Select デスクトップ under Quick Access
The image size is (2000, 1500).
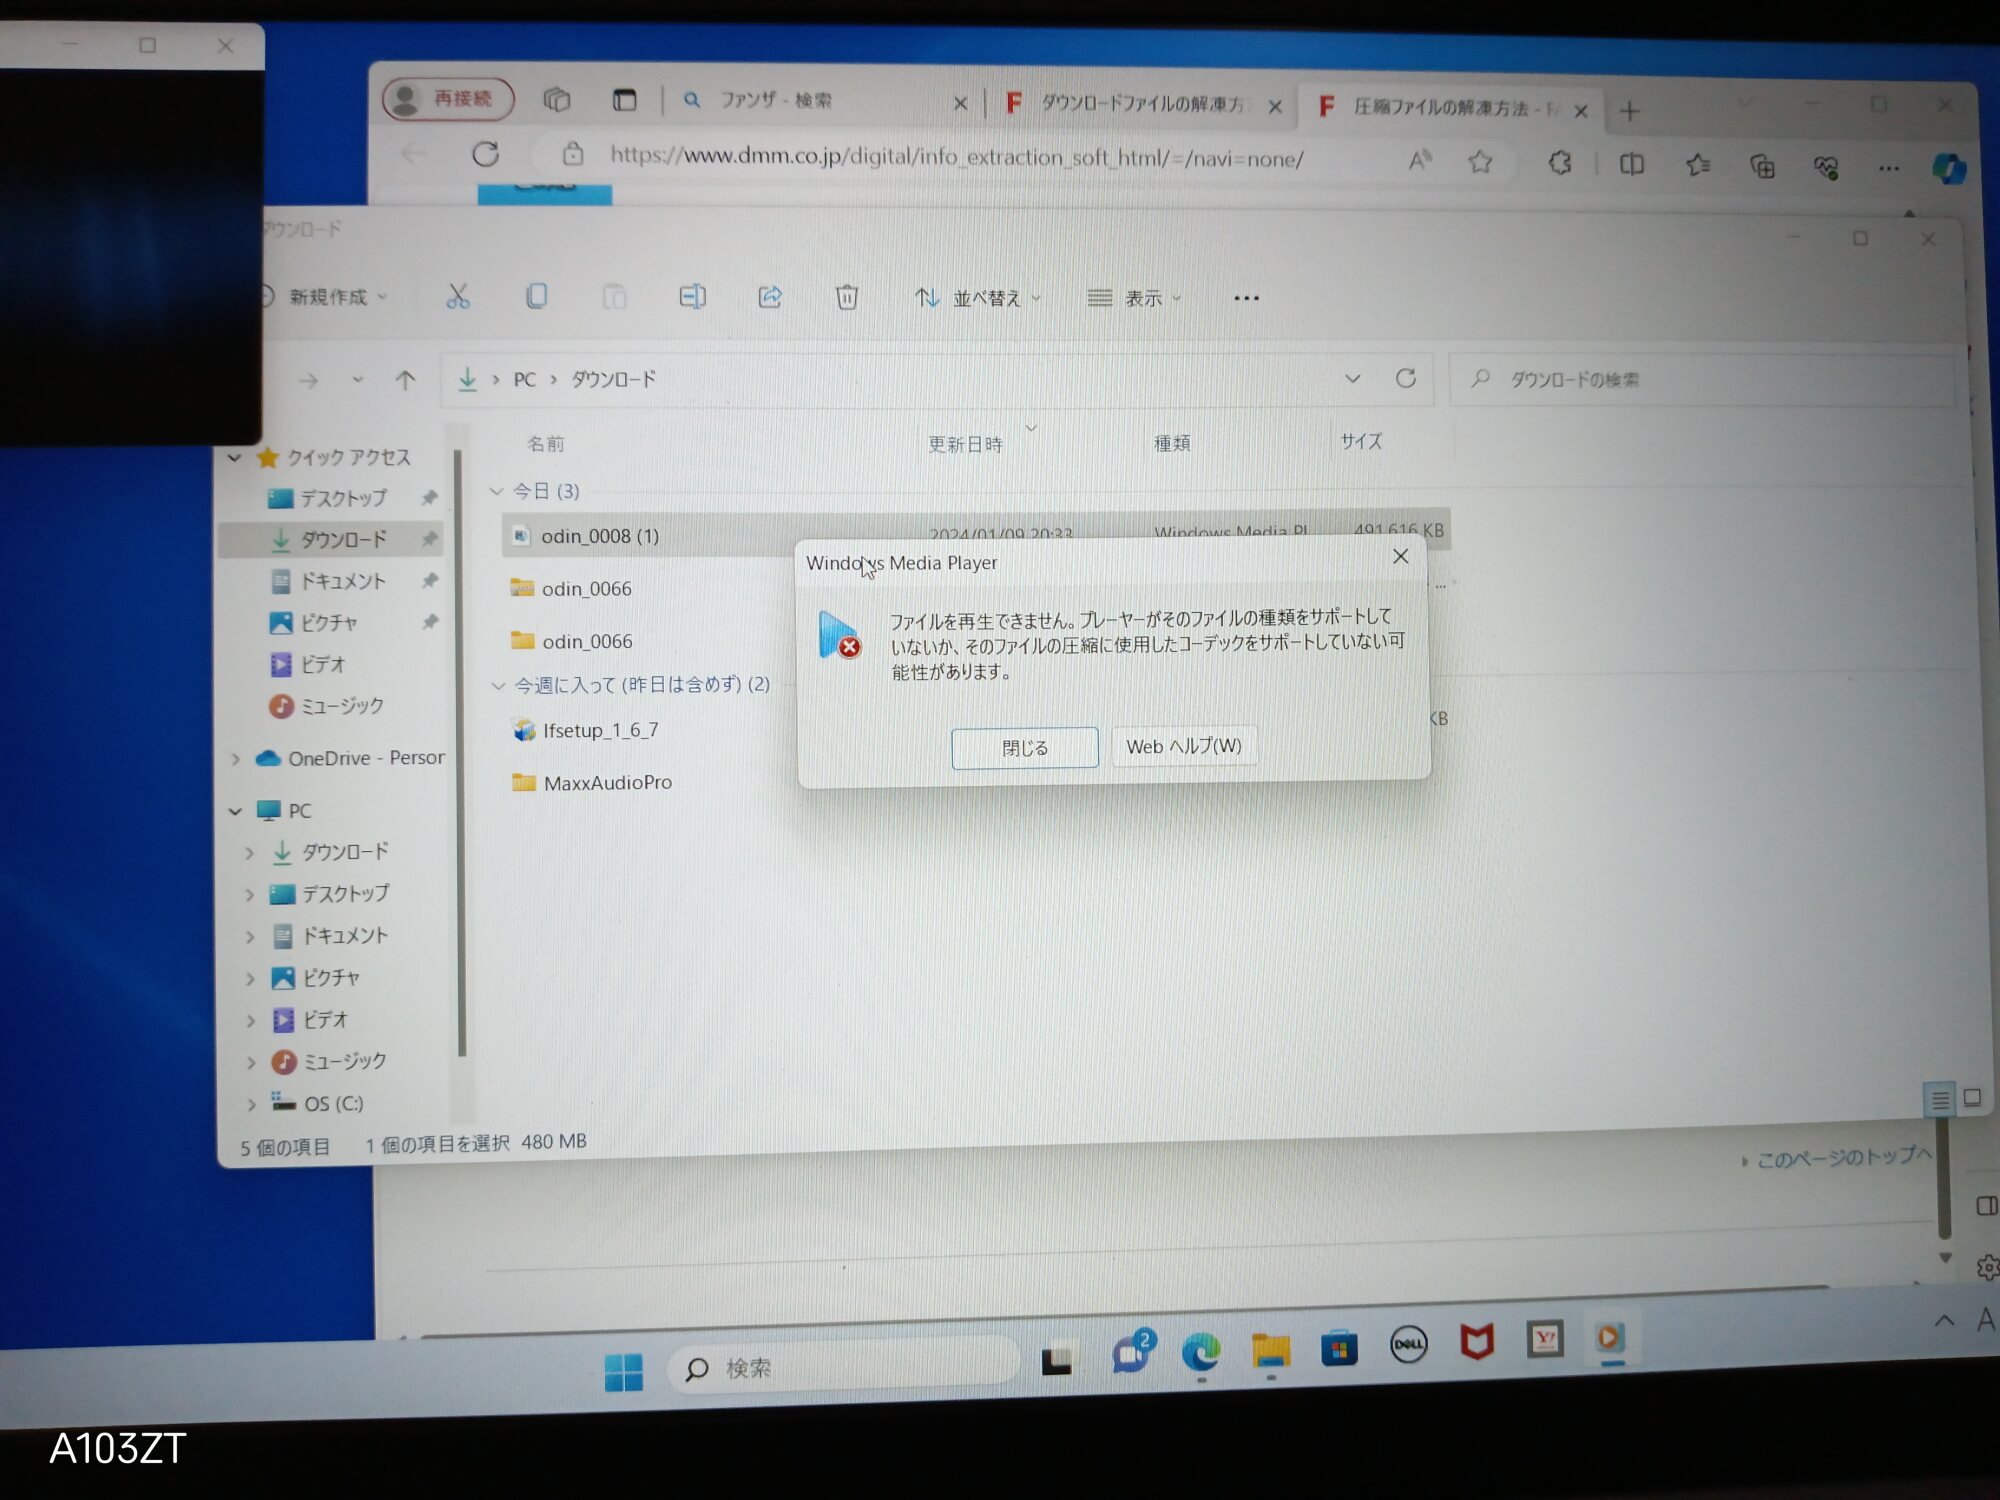[343, 498]
